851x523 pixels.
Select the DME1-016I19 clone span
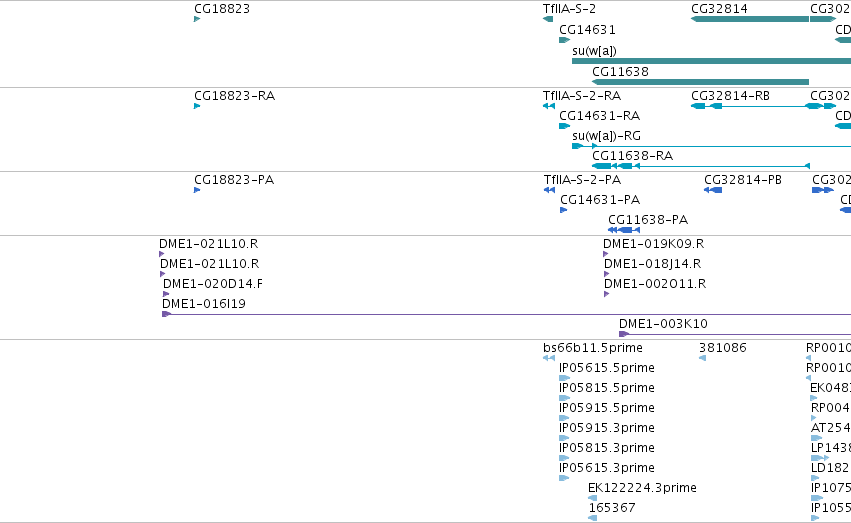coord(506,314)
